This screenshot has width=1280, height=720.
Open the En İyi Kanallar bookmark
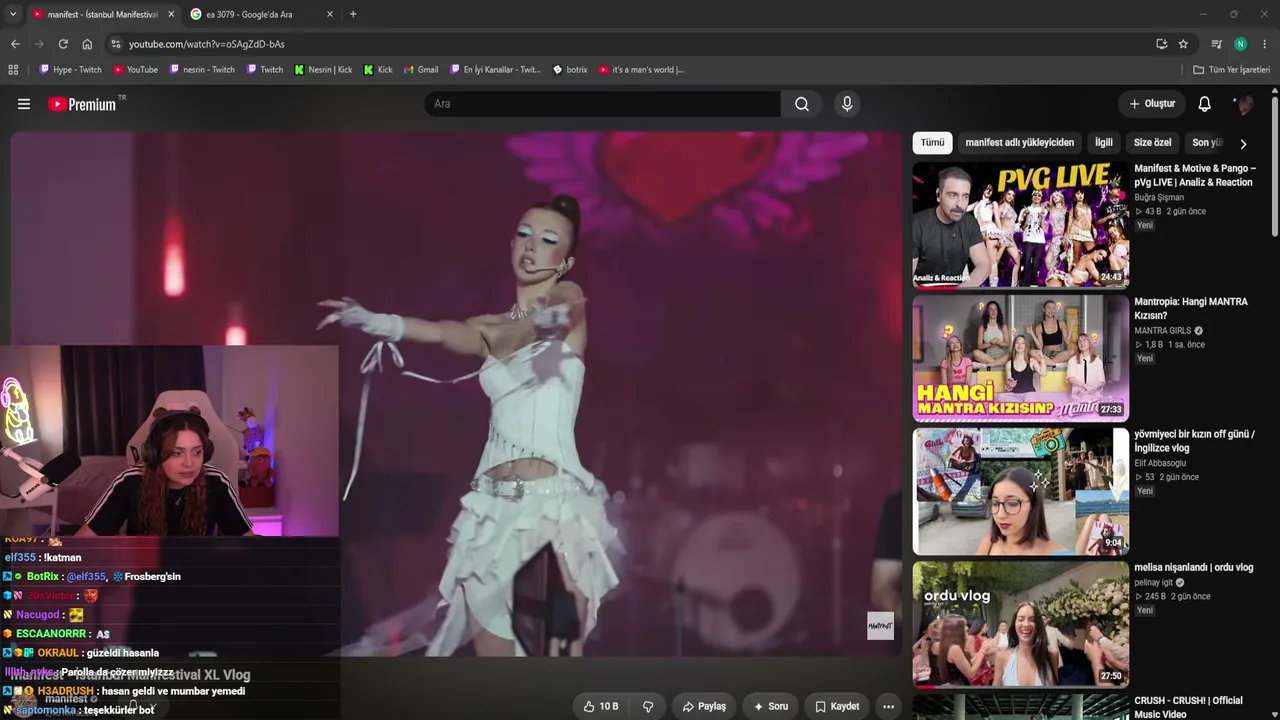495,70
